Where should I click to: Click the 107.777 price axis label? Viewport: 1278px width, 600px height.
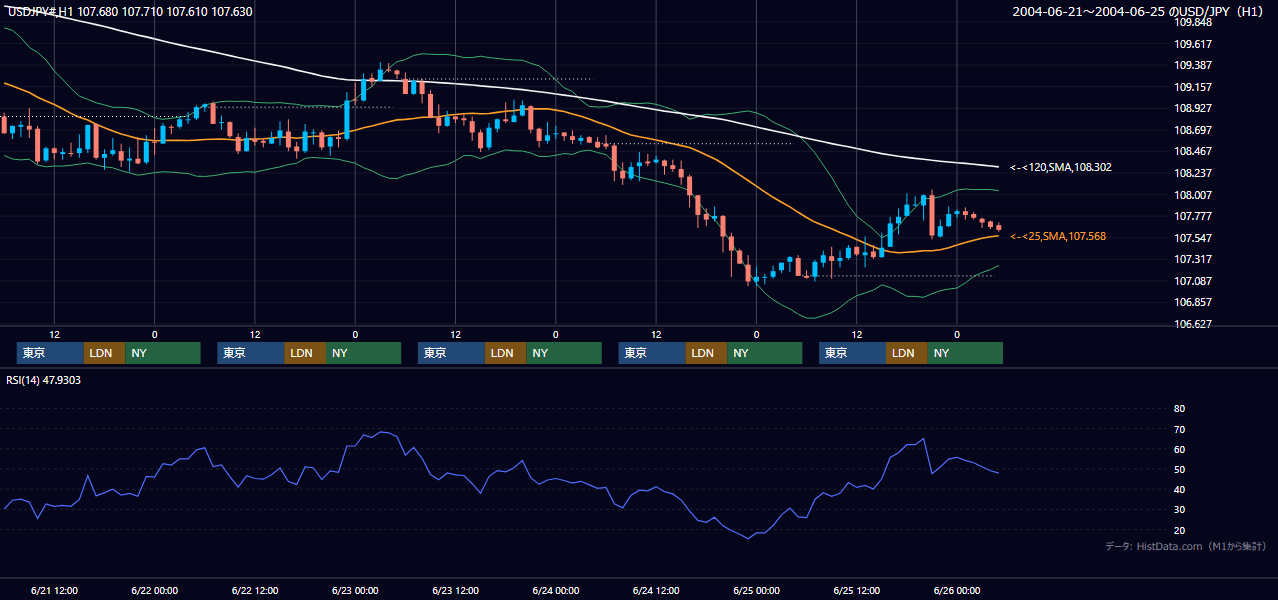tap(1193, 216)
